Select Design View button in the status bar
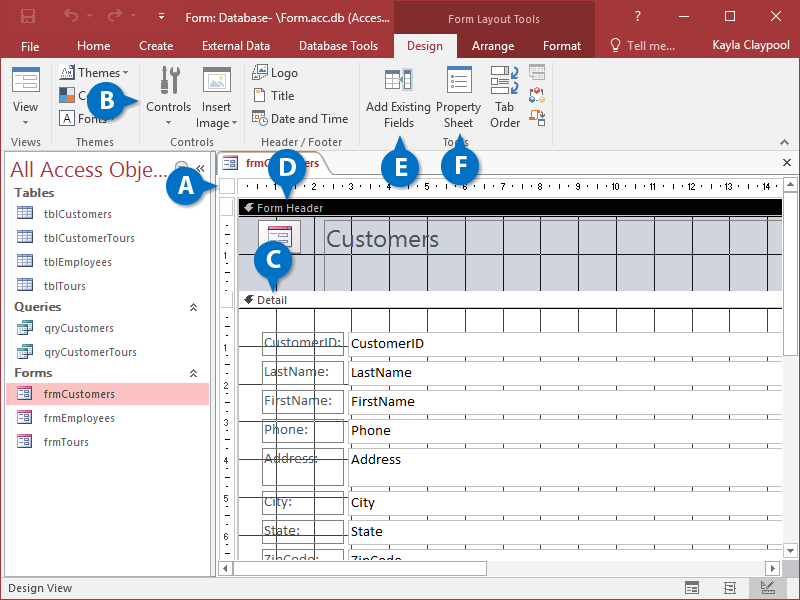800x600 pixels. (x=767, y=588)
